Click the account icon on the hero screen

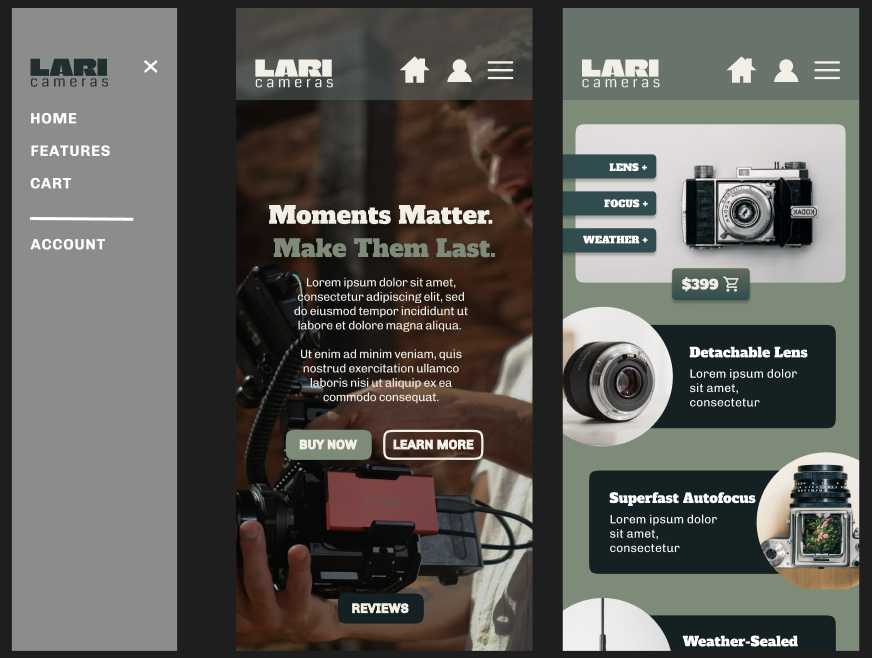(459, 70)
